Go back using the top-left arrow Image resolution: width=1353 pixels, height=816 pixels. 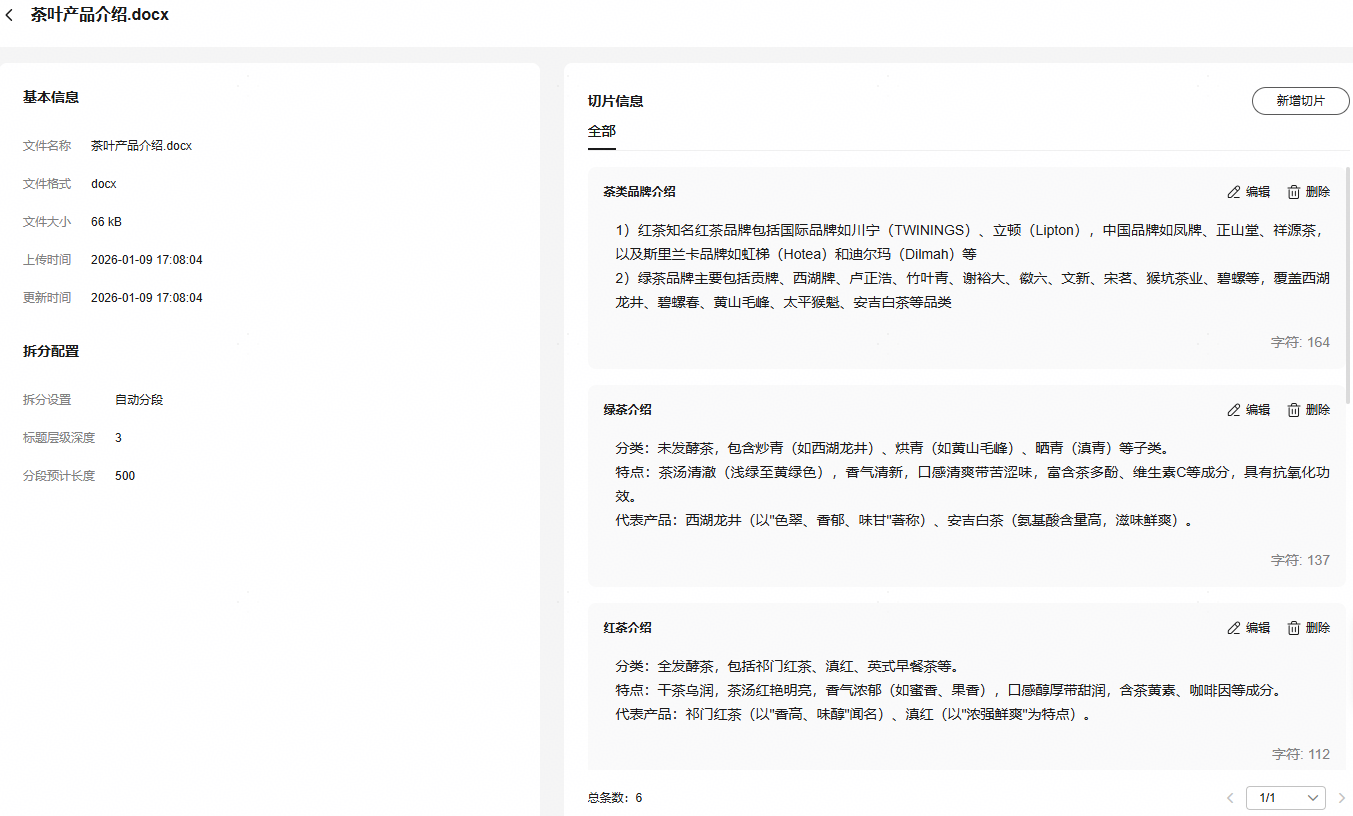10,15
